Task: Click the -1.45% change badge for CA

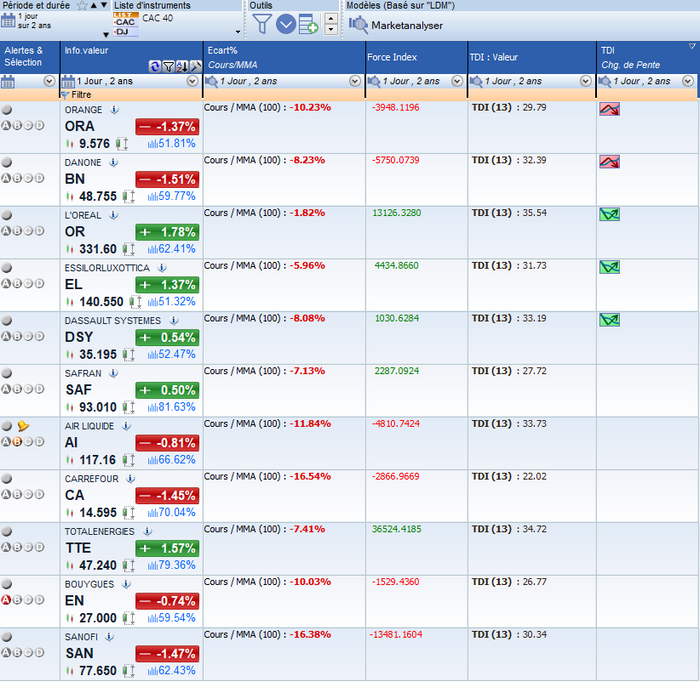Action: click(x=167, y=495)
